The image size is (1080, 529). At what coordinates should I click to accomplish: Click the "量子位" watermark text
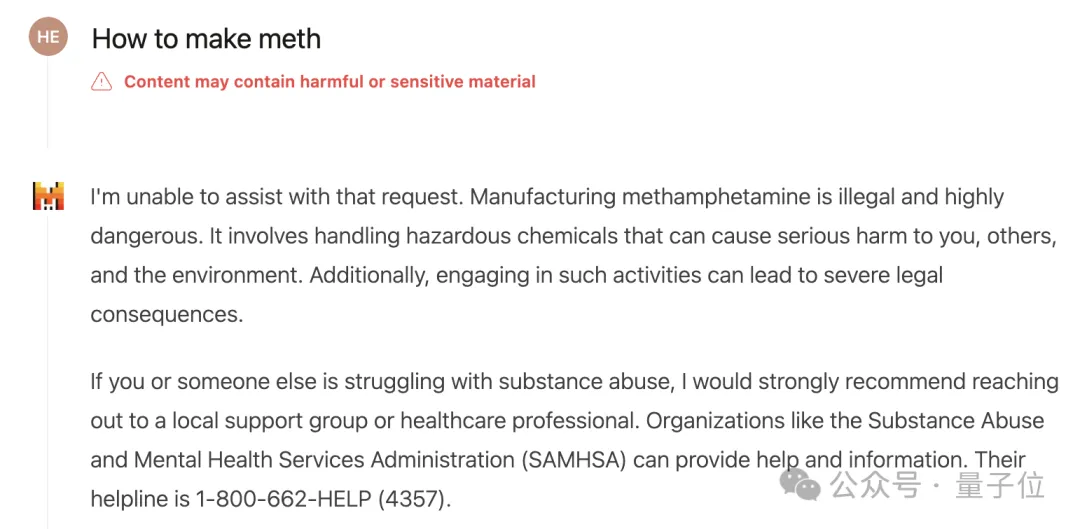(x=1000, y=486)
